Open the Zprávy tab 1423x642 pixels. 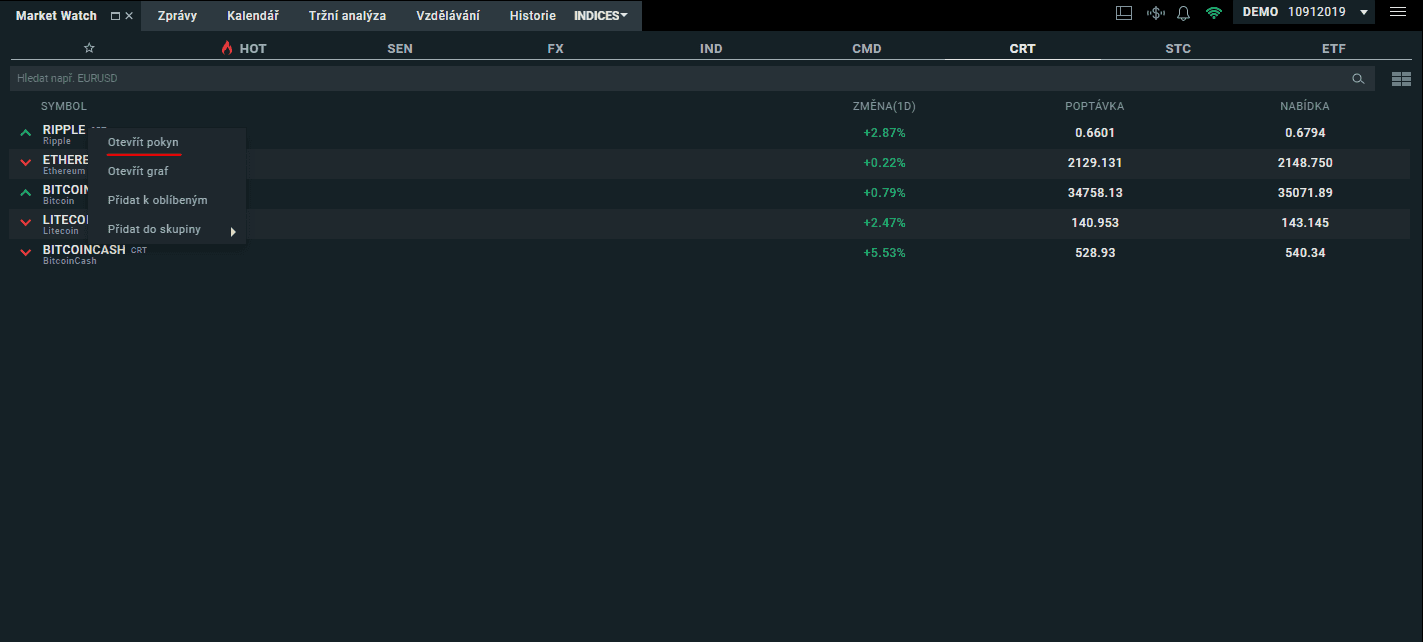click(x=177, y=16)
